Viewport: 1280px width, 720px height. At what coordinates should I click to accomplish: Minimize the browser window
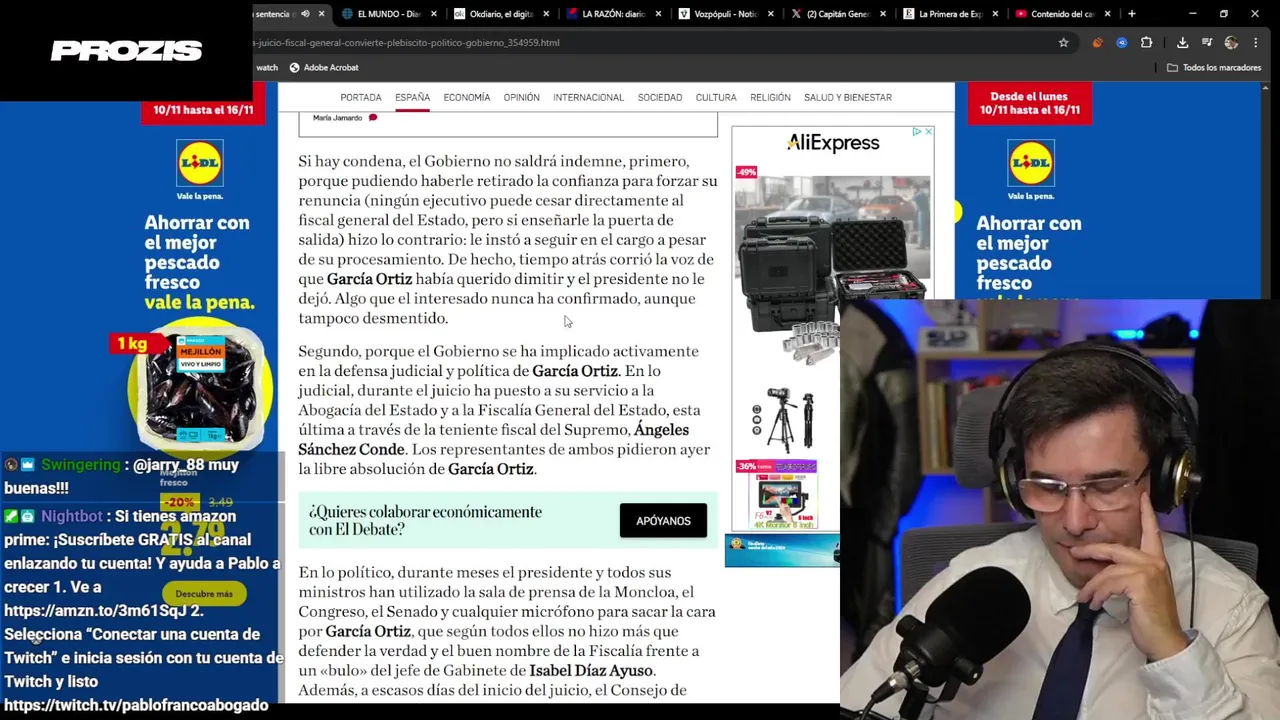tap(1192, 14)
